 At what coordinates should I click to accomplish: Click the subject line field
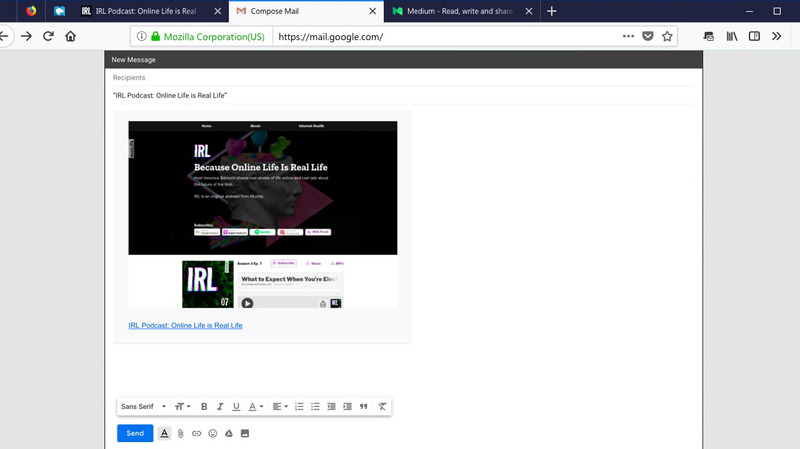click(x=403, y=95)
